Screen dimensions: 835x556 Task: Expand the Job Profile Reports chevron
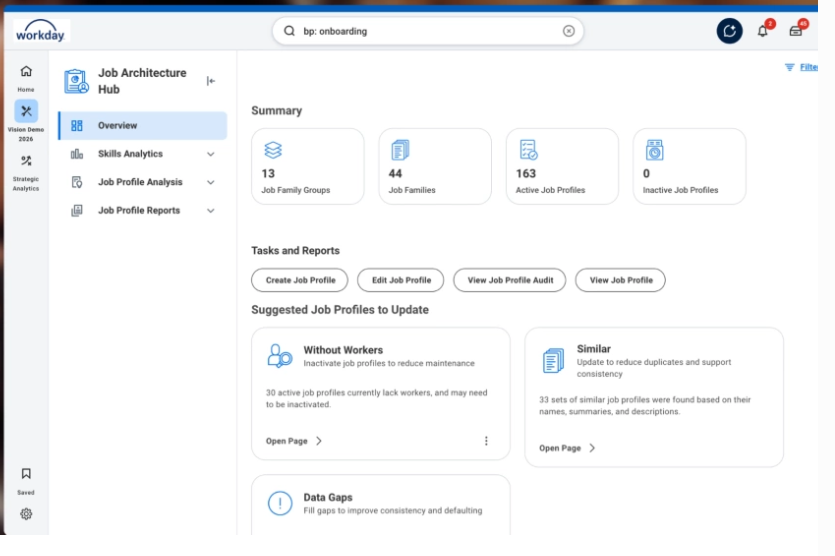[211, 210]
